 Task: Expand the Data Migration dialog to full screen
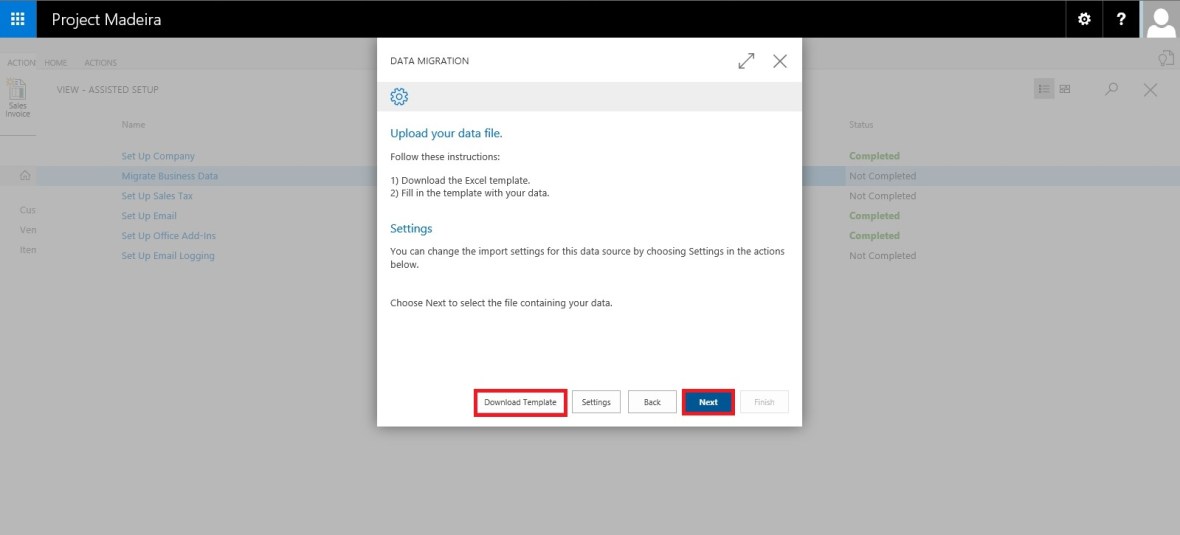pyautogui.click(x=746, y=61)
